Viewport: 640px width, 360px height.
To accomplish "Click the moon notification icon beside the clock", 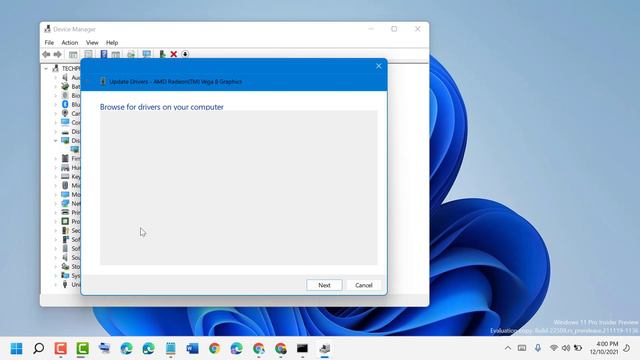I will (627, 348).
